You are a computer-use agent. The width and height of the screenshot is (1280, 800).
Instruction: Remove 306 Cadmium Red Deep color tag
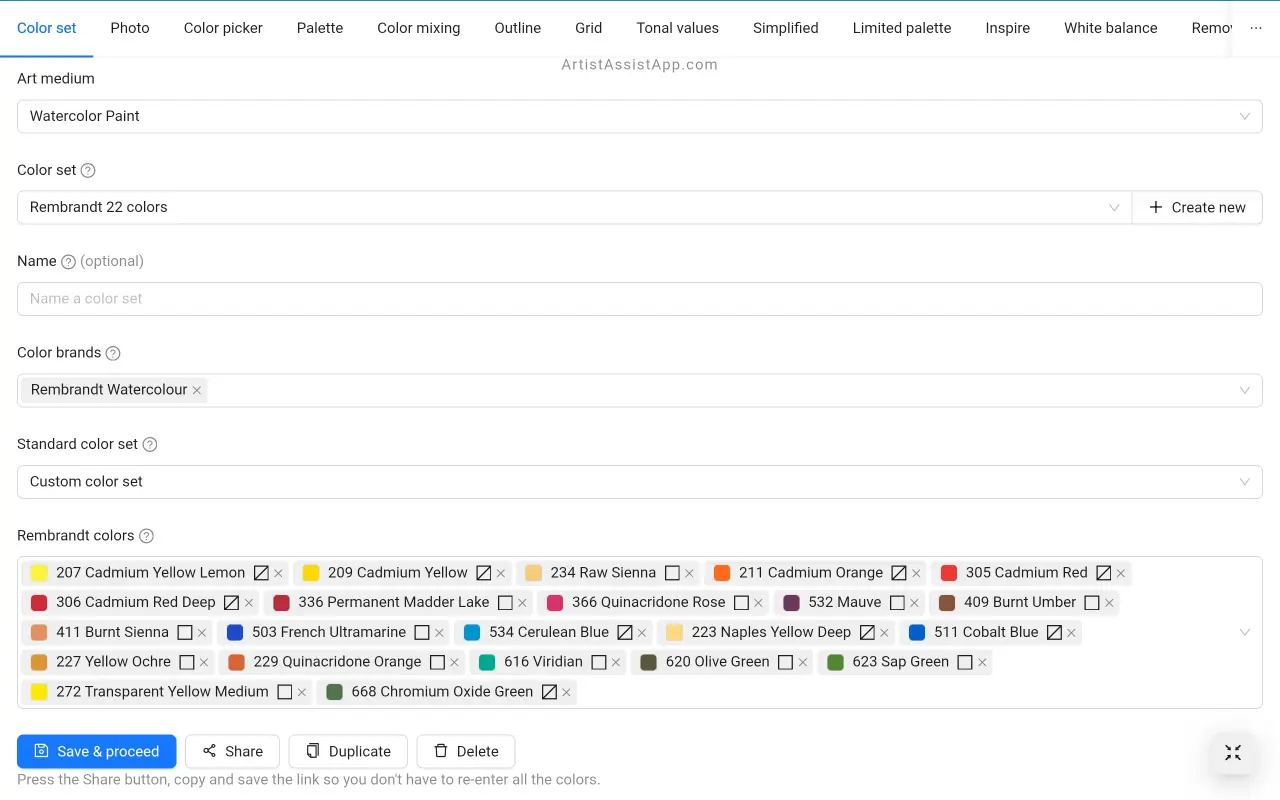click(249, 603)
